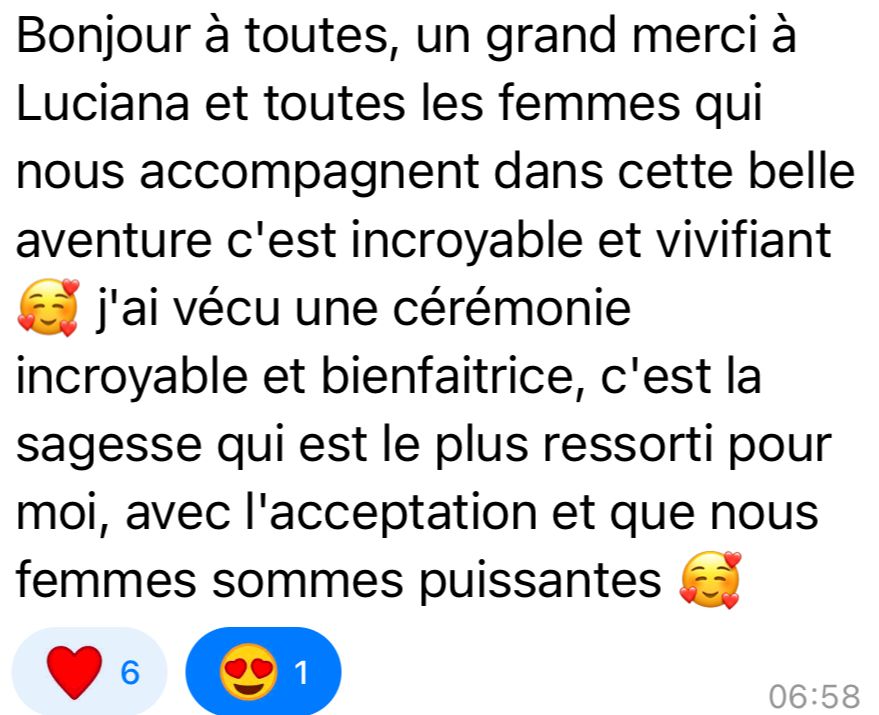Image resolution: width=879 pixels, height=715 pixels.
Task: Click the word "puissantes" in the message
Action: point(540,581)
